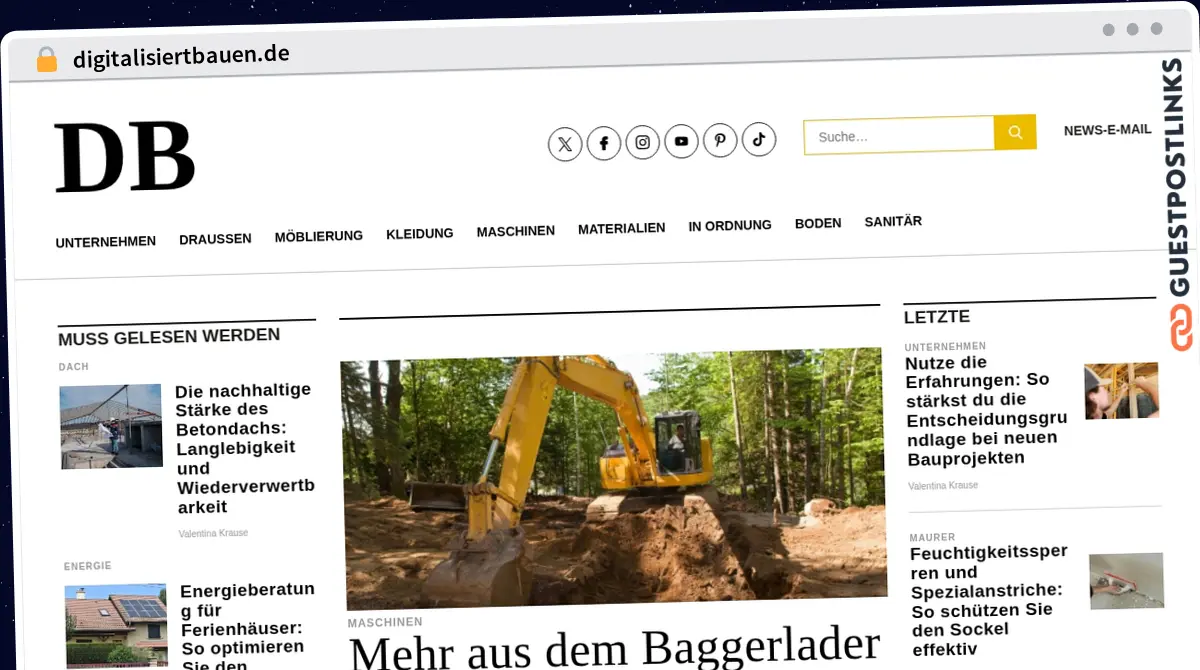Click the MUSS GELESEN WERDEN heading

(169, 337)
